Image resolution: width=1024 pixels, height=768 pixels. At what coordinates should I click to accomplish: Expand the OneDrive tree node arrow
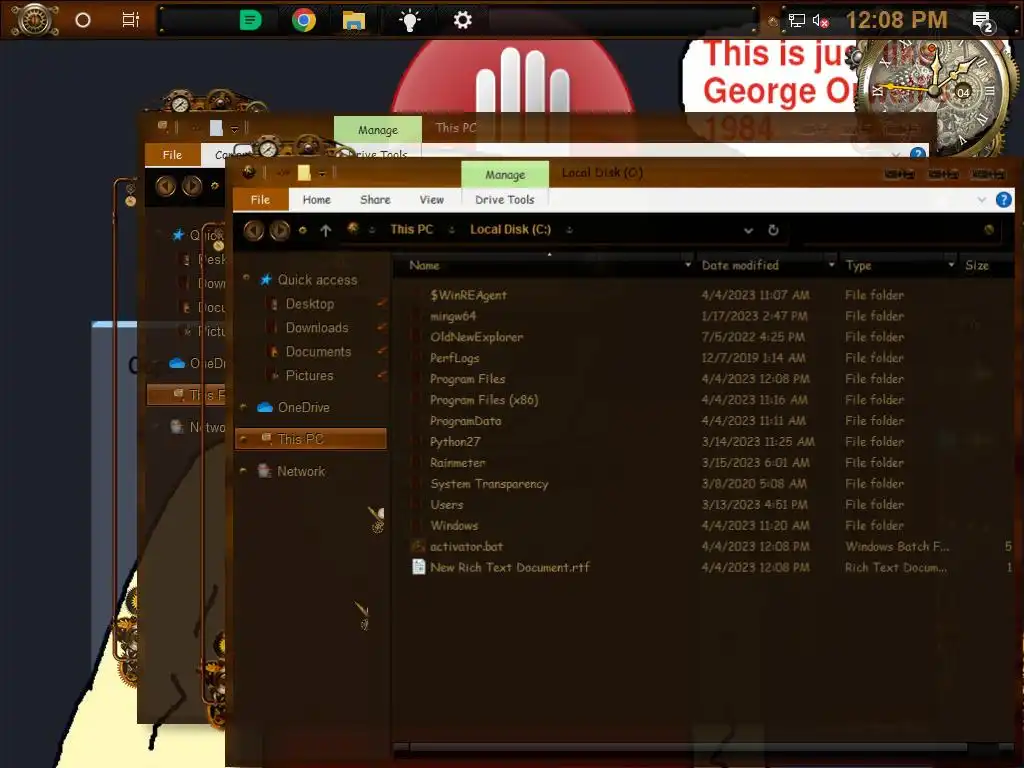pyautogui.click(x=244, y=408)
